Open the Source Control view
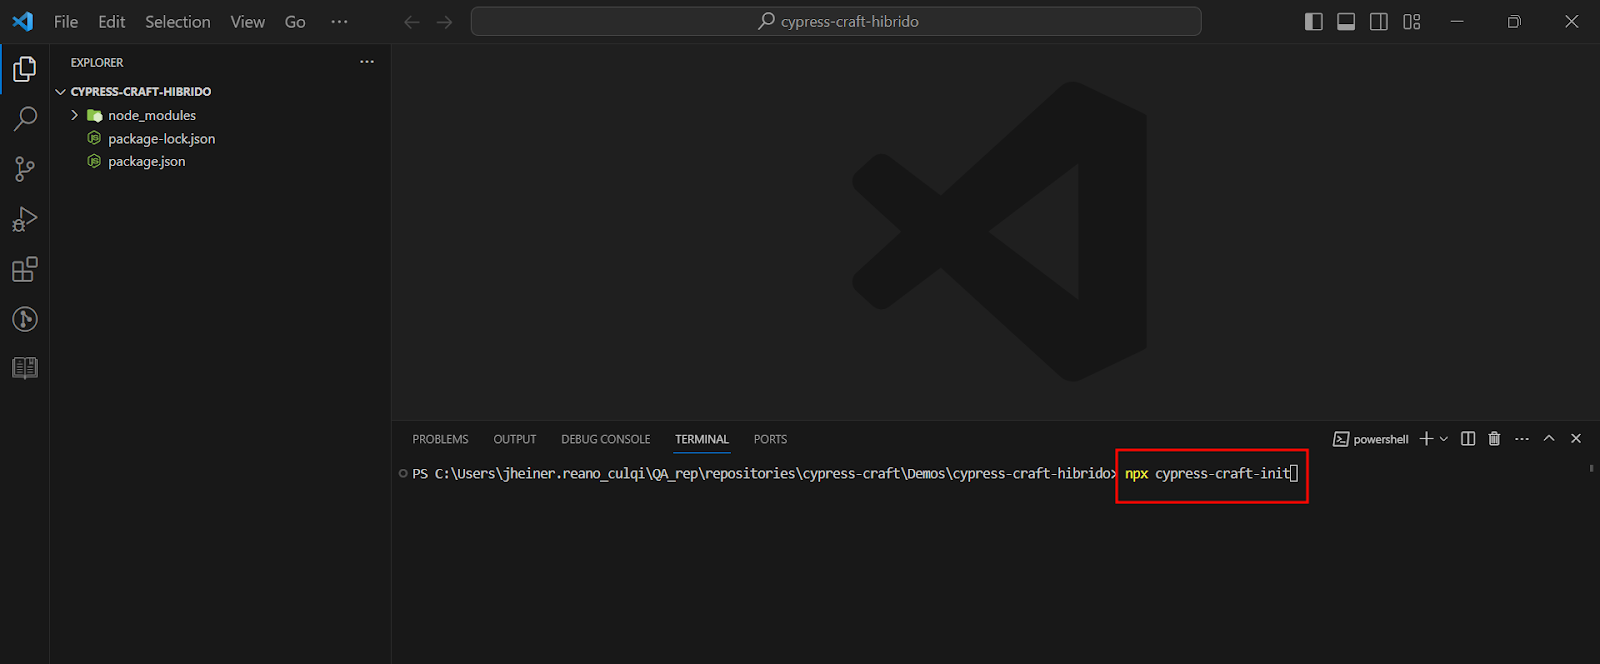 [25, 169]
